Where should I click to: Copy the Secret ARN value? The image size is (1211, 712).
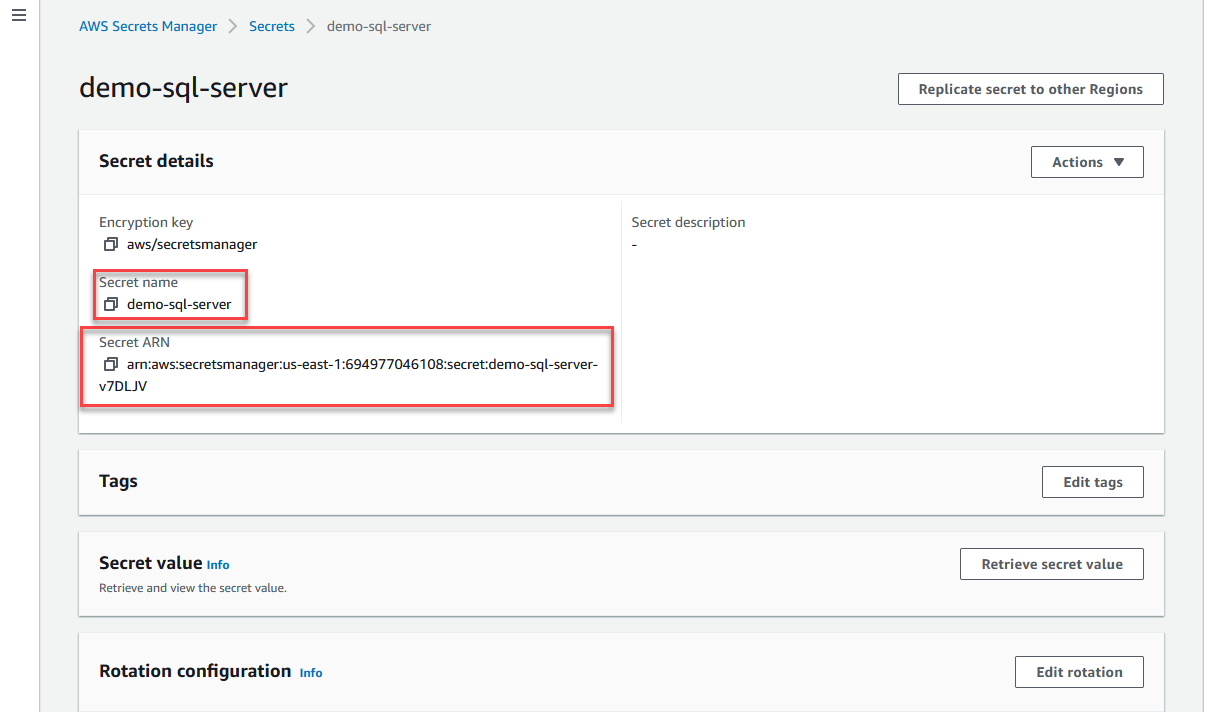(x=111, y=364)
